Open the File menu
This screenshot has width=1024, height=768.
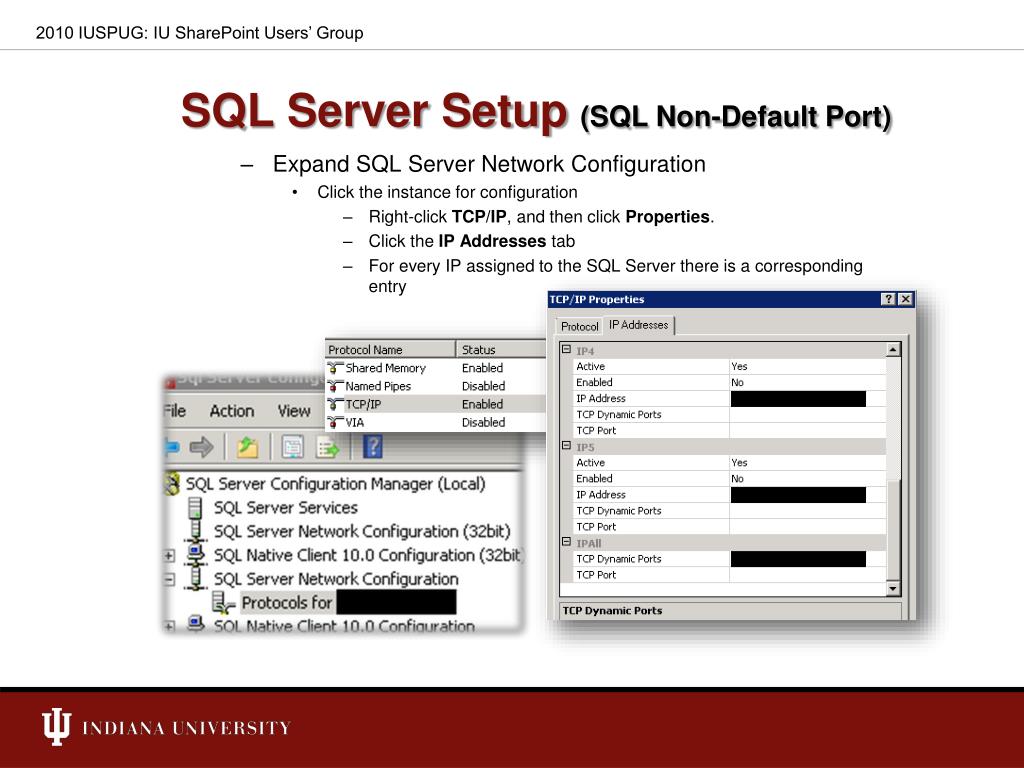[175, 411]
